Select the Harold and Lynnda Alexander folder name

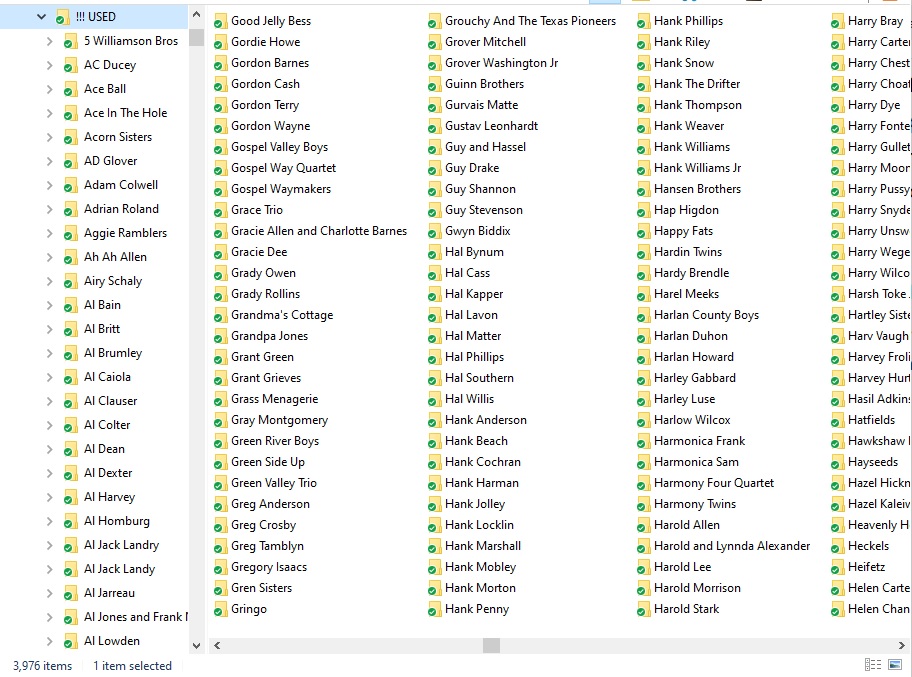pyautogui.click(x=731, y=546)
